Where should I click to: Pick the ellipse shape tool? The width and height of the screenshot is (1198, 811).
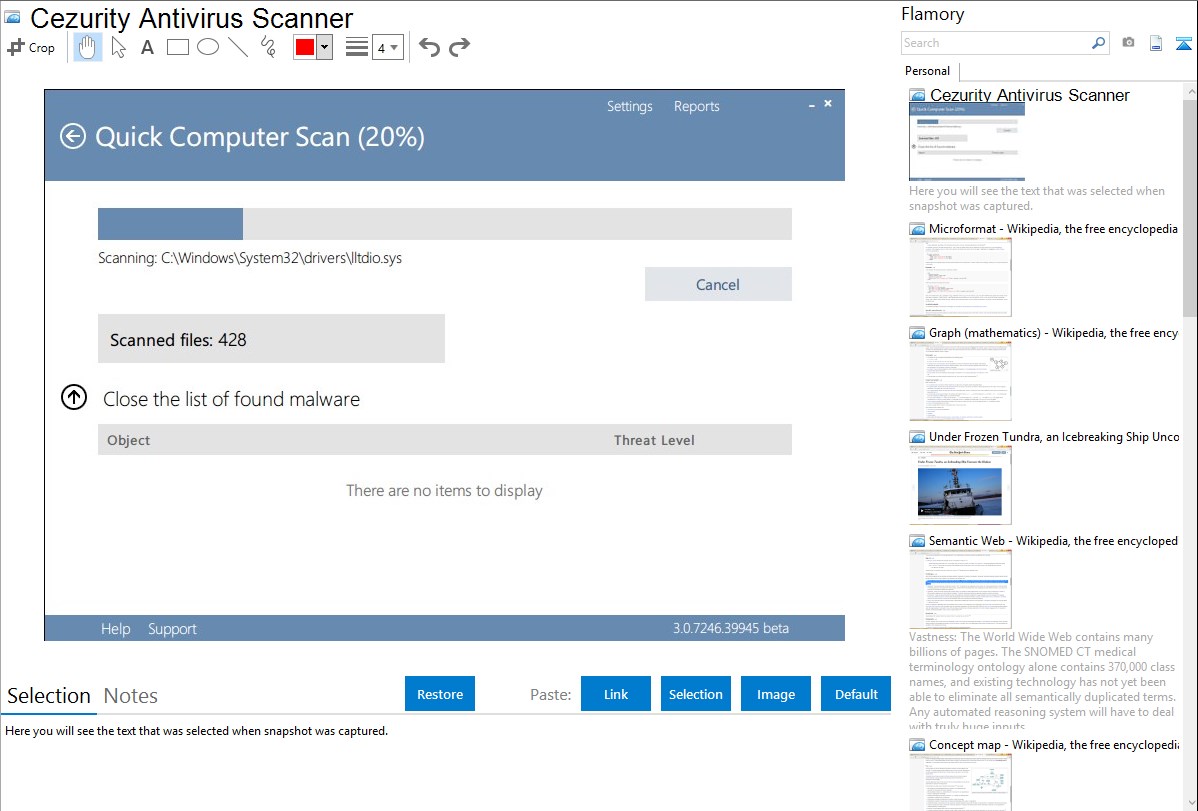pos(208,47)
